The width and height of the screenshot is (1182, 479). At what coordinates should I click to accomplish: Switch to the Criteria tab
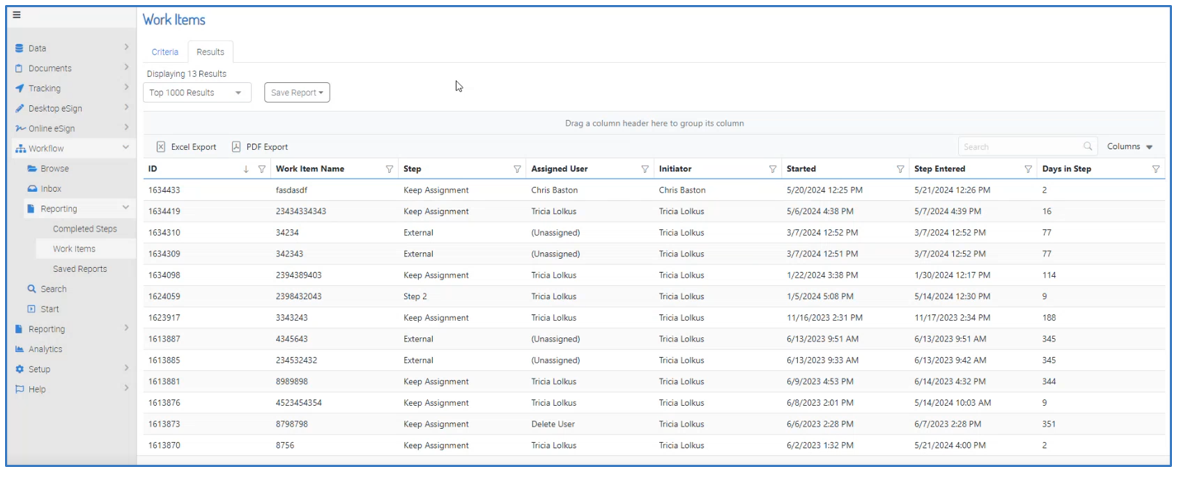coord(165,52)
